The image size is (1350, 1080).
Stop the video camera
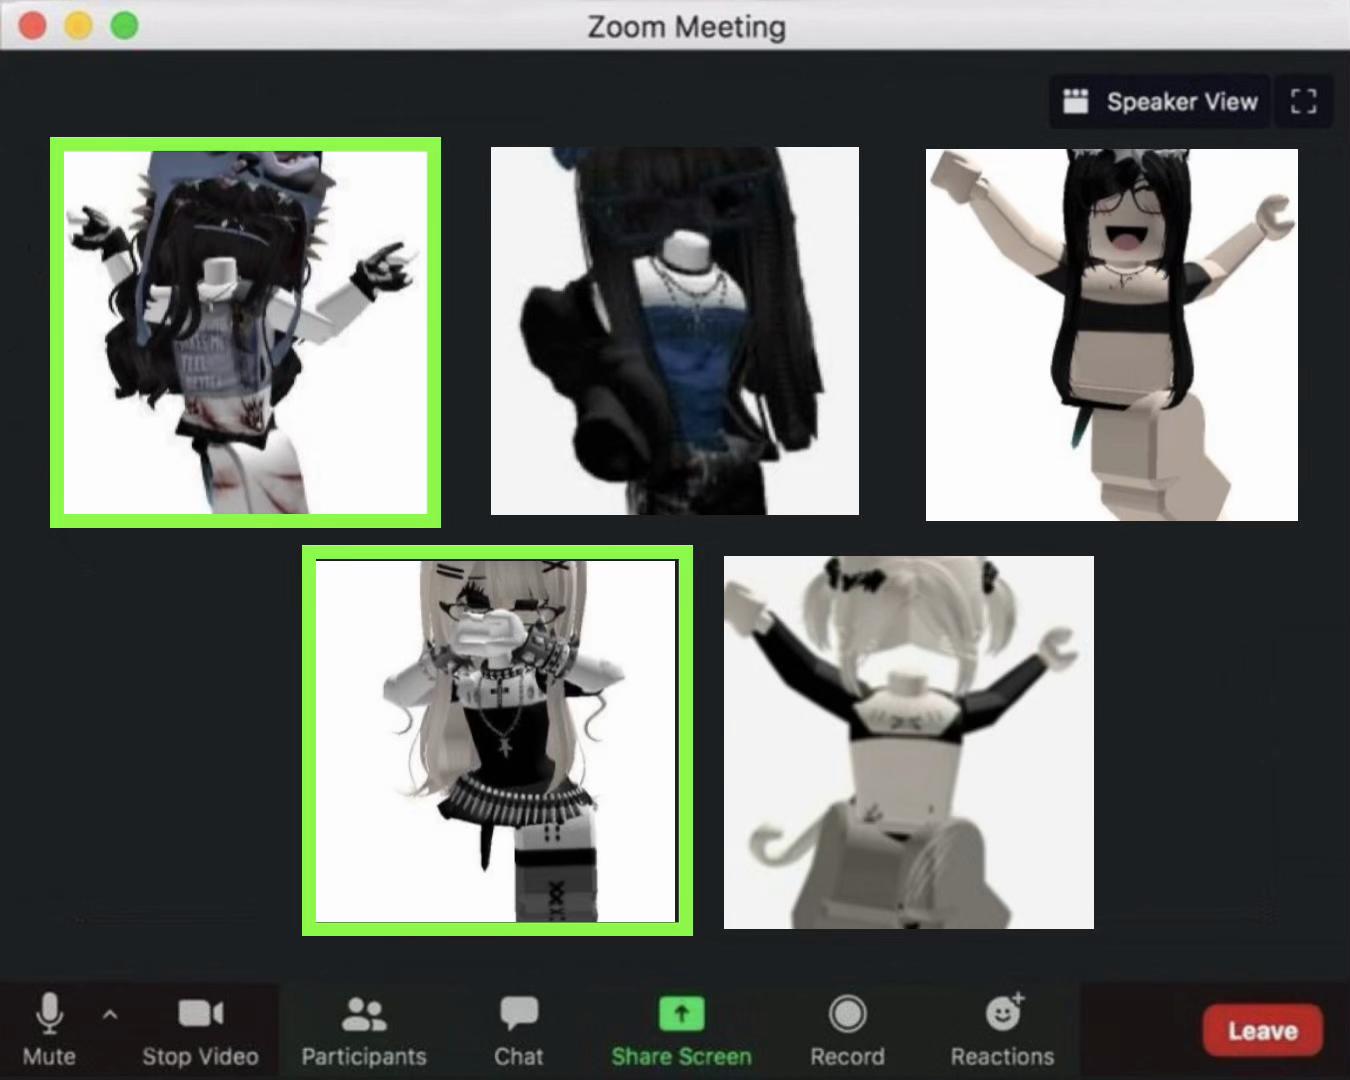tap(200, 1029)
